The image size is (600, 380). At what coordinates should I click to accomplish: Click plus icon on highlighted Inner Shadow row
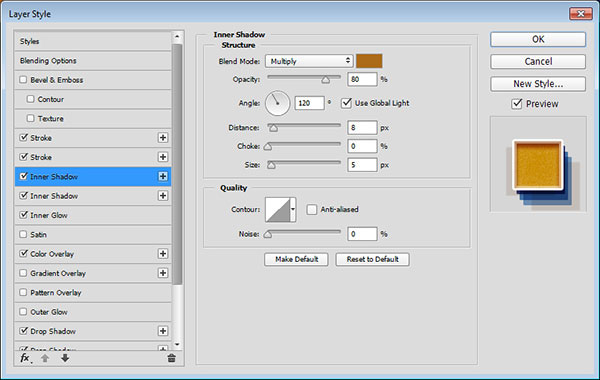point(163,176)
